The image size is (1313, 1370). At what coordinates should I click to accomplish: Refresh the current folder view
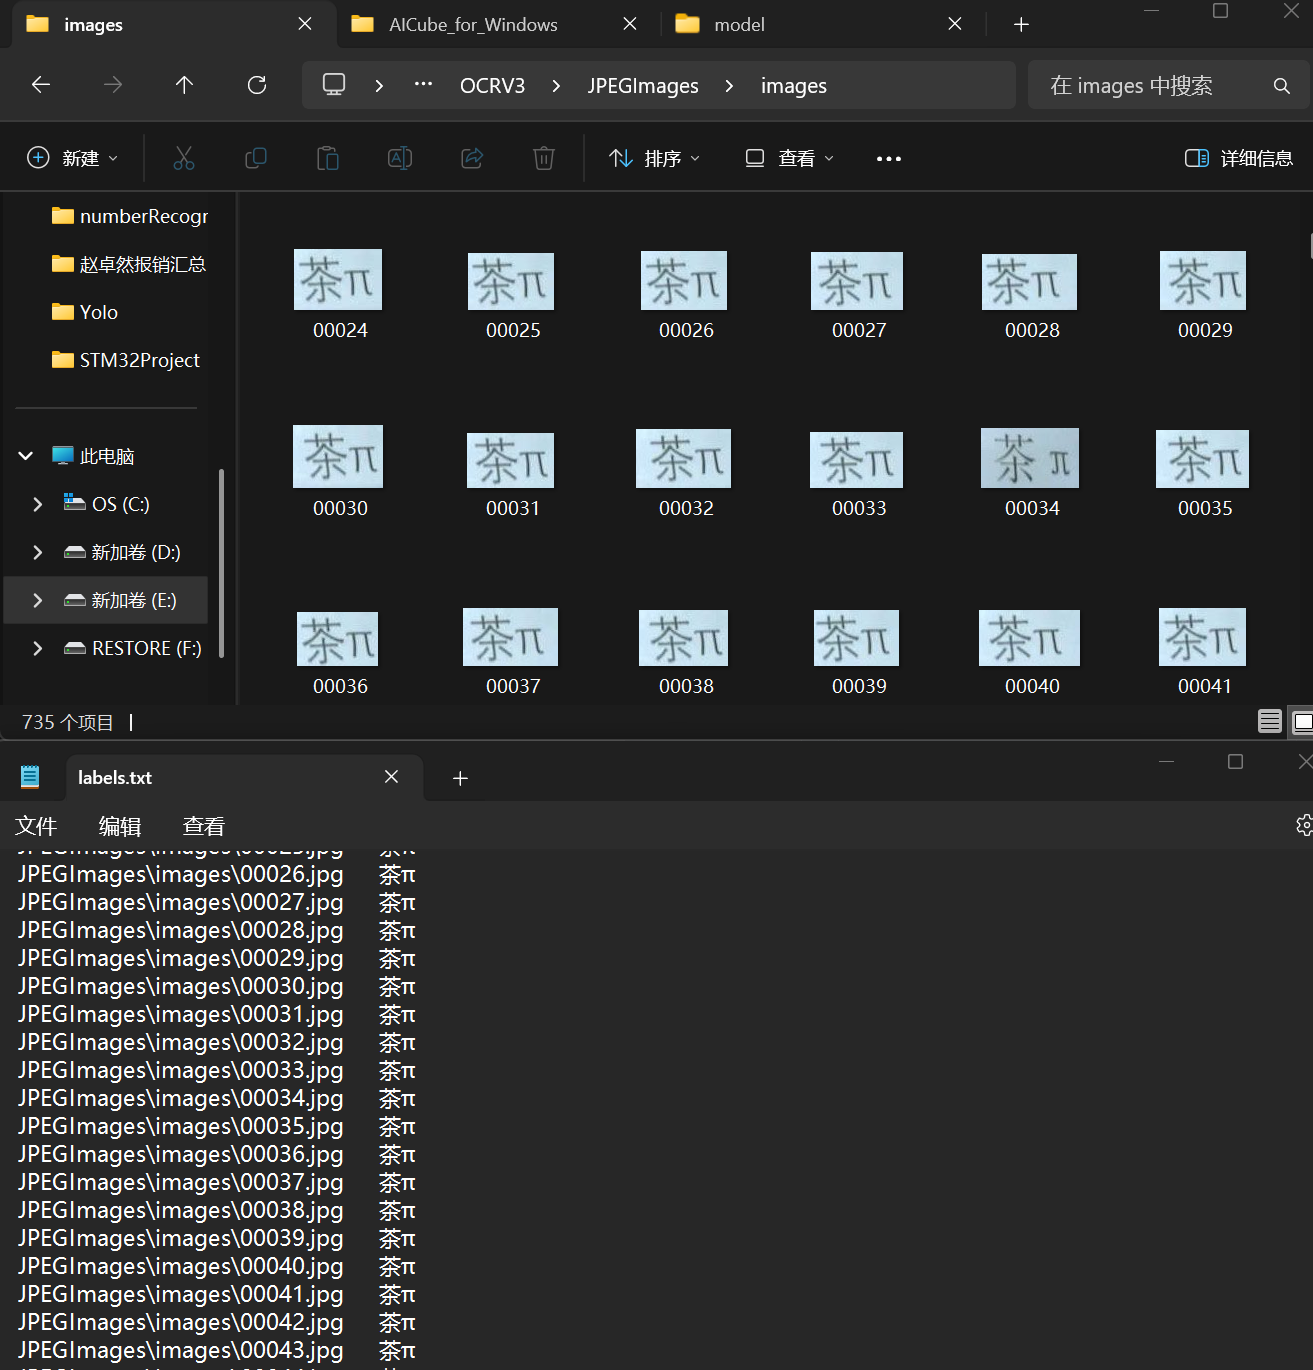click(257, 85)
